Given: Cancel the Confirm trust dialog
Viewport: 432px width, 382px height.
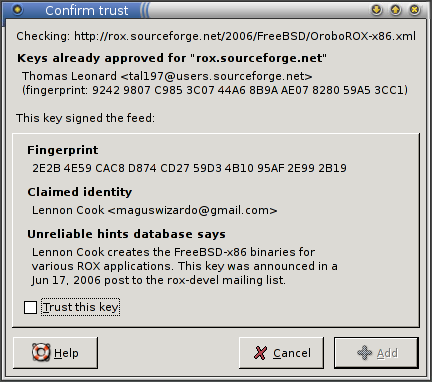Looking at the screenshot, I should coord(281,353).
